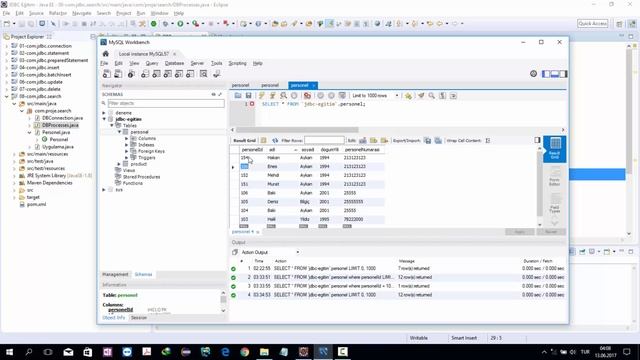
Task: Click the Workbench preferences gear icon at top right
Action: coord(533,74)
